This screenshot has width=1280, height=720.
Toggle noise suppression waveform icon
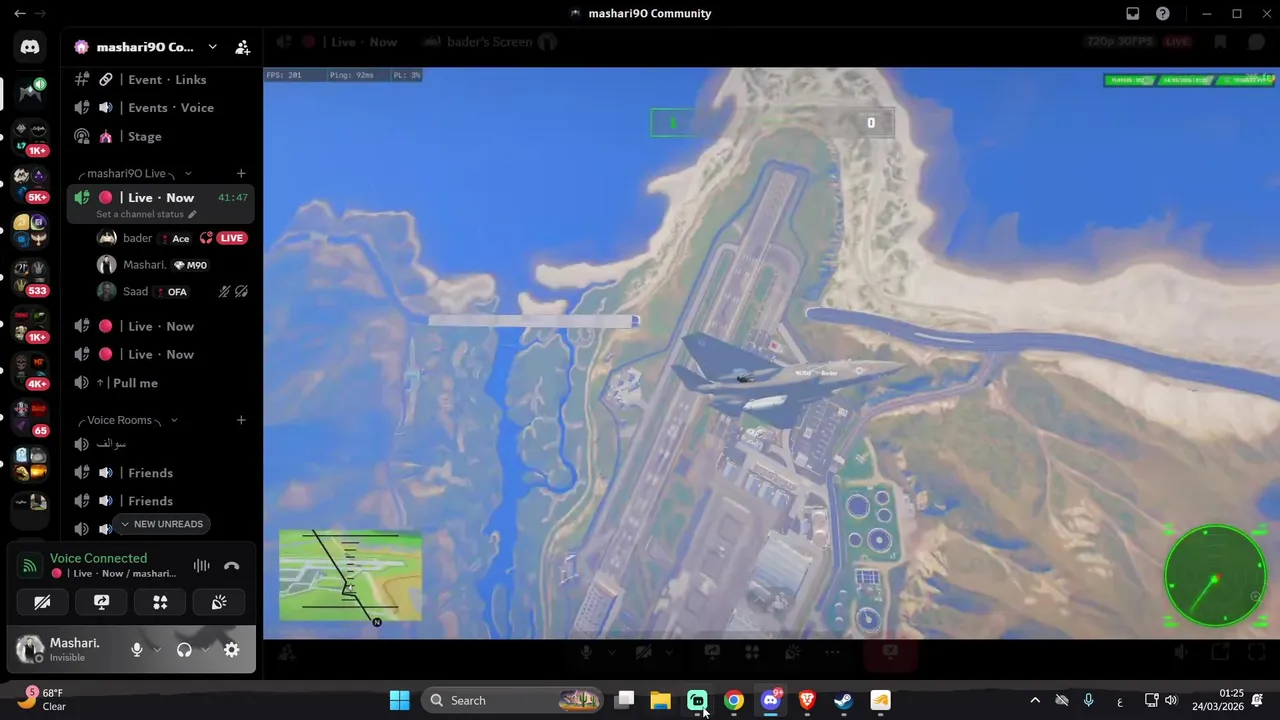click(201, 566)
